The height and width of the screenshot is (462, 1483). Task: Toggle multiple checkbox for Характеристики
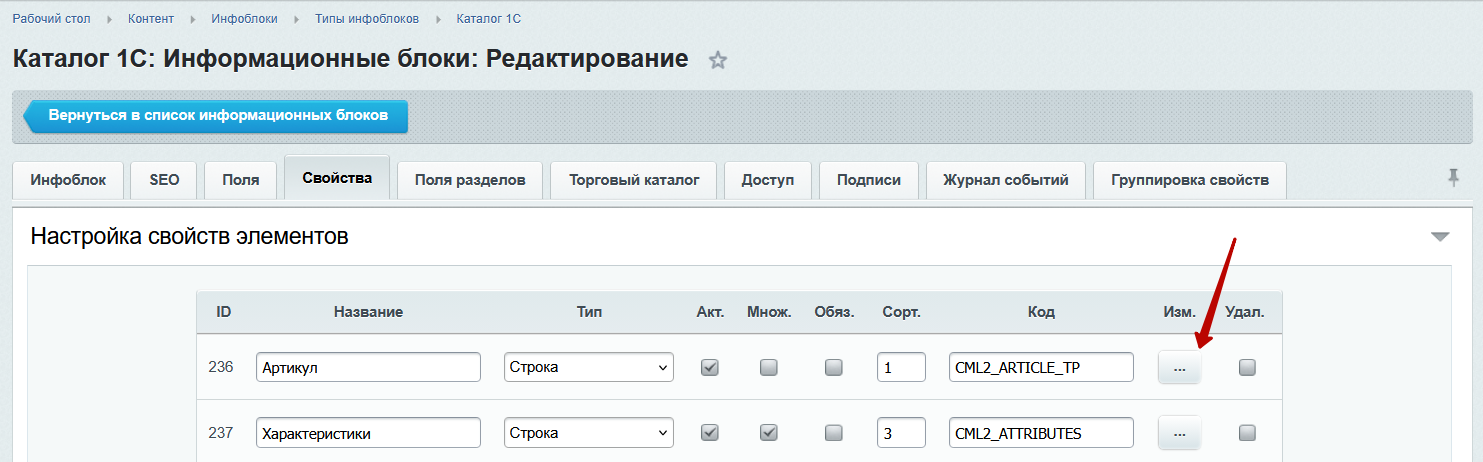[768, 433]
